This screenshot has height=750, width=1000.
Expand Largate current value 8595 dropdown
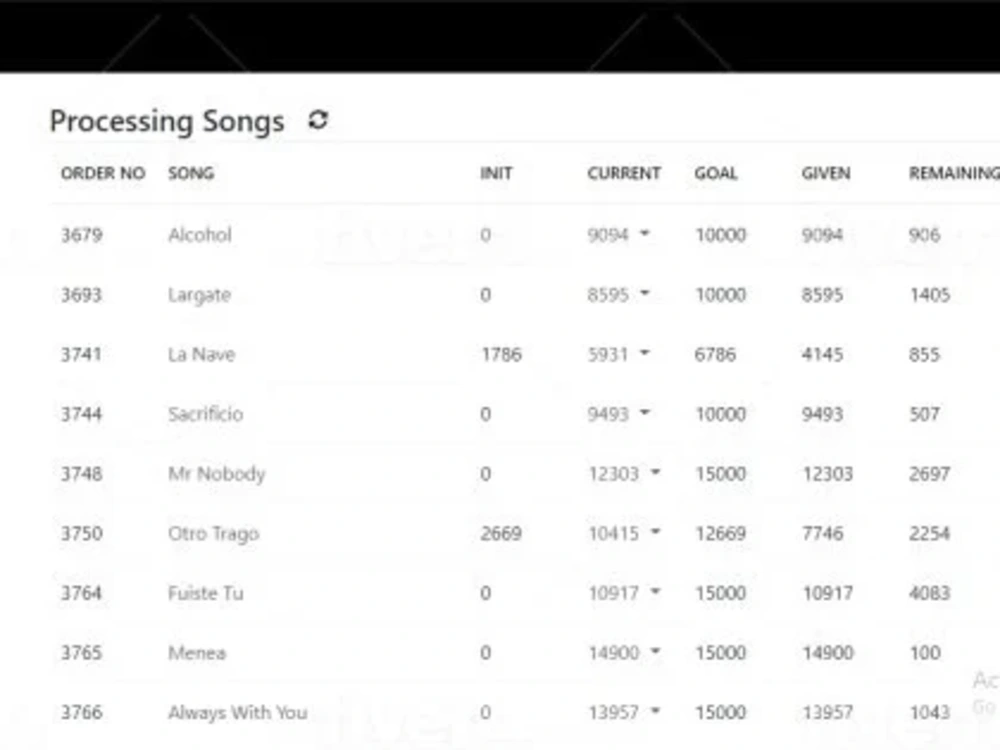pos(645,293)
